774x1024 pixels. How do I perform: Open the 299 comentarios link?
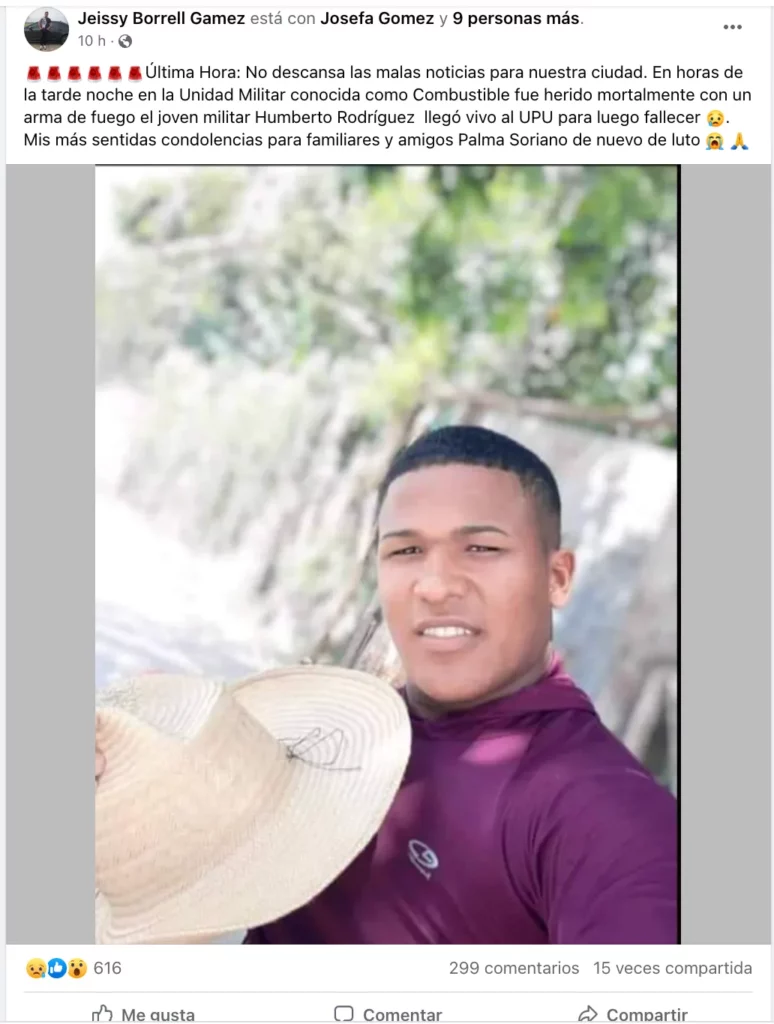coord(513,968)
